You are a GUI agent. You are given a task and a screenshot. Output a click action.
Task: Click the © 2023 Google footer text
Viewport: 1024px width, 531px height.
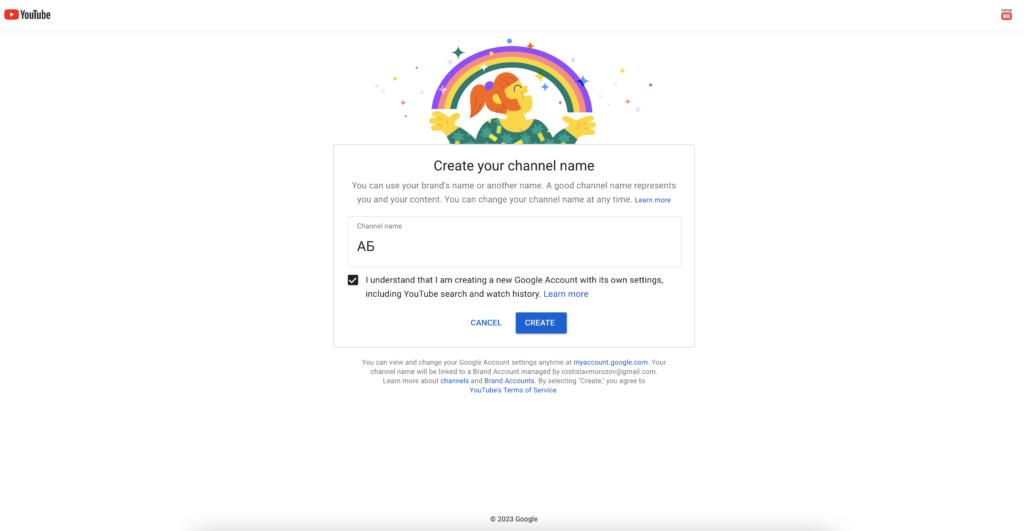[513, 519]
